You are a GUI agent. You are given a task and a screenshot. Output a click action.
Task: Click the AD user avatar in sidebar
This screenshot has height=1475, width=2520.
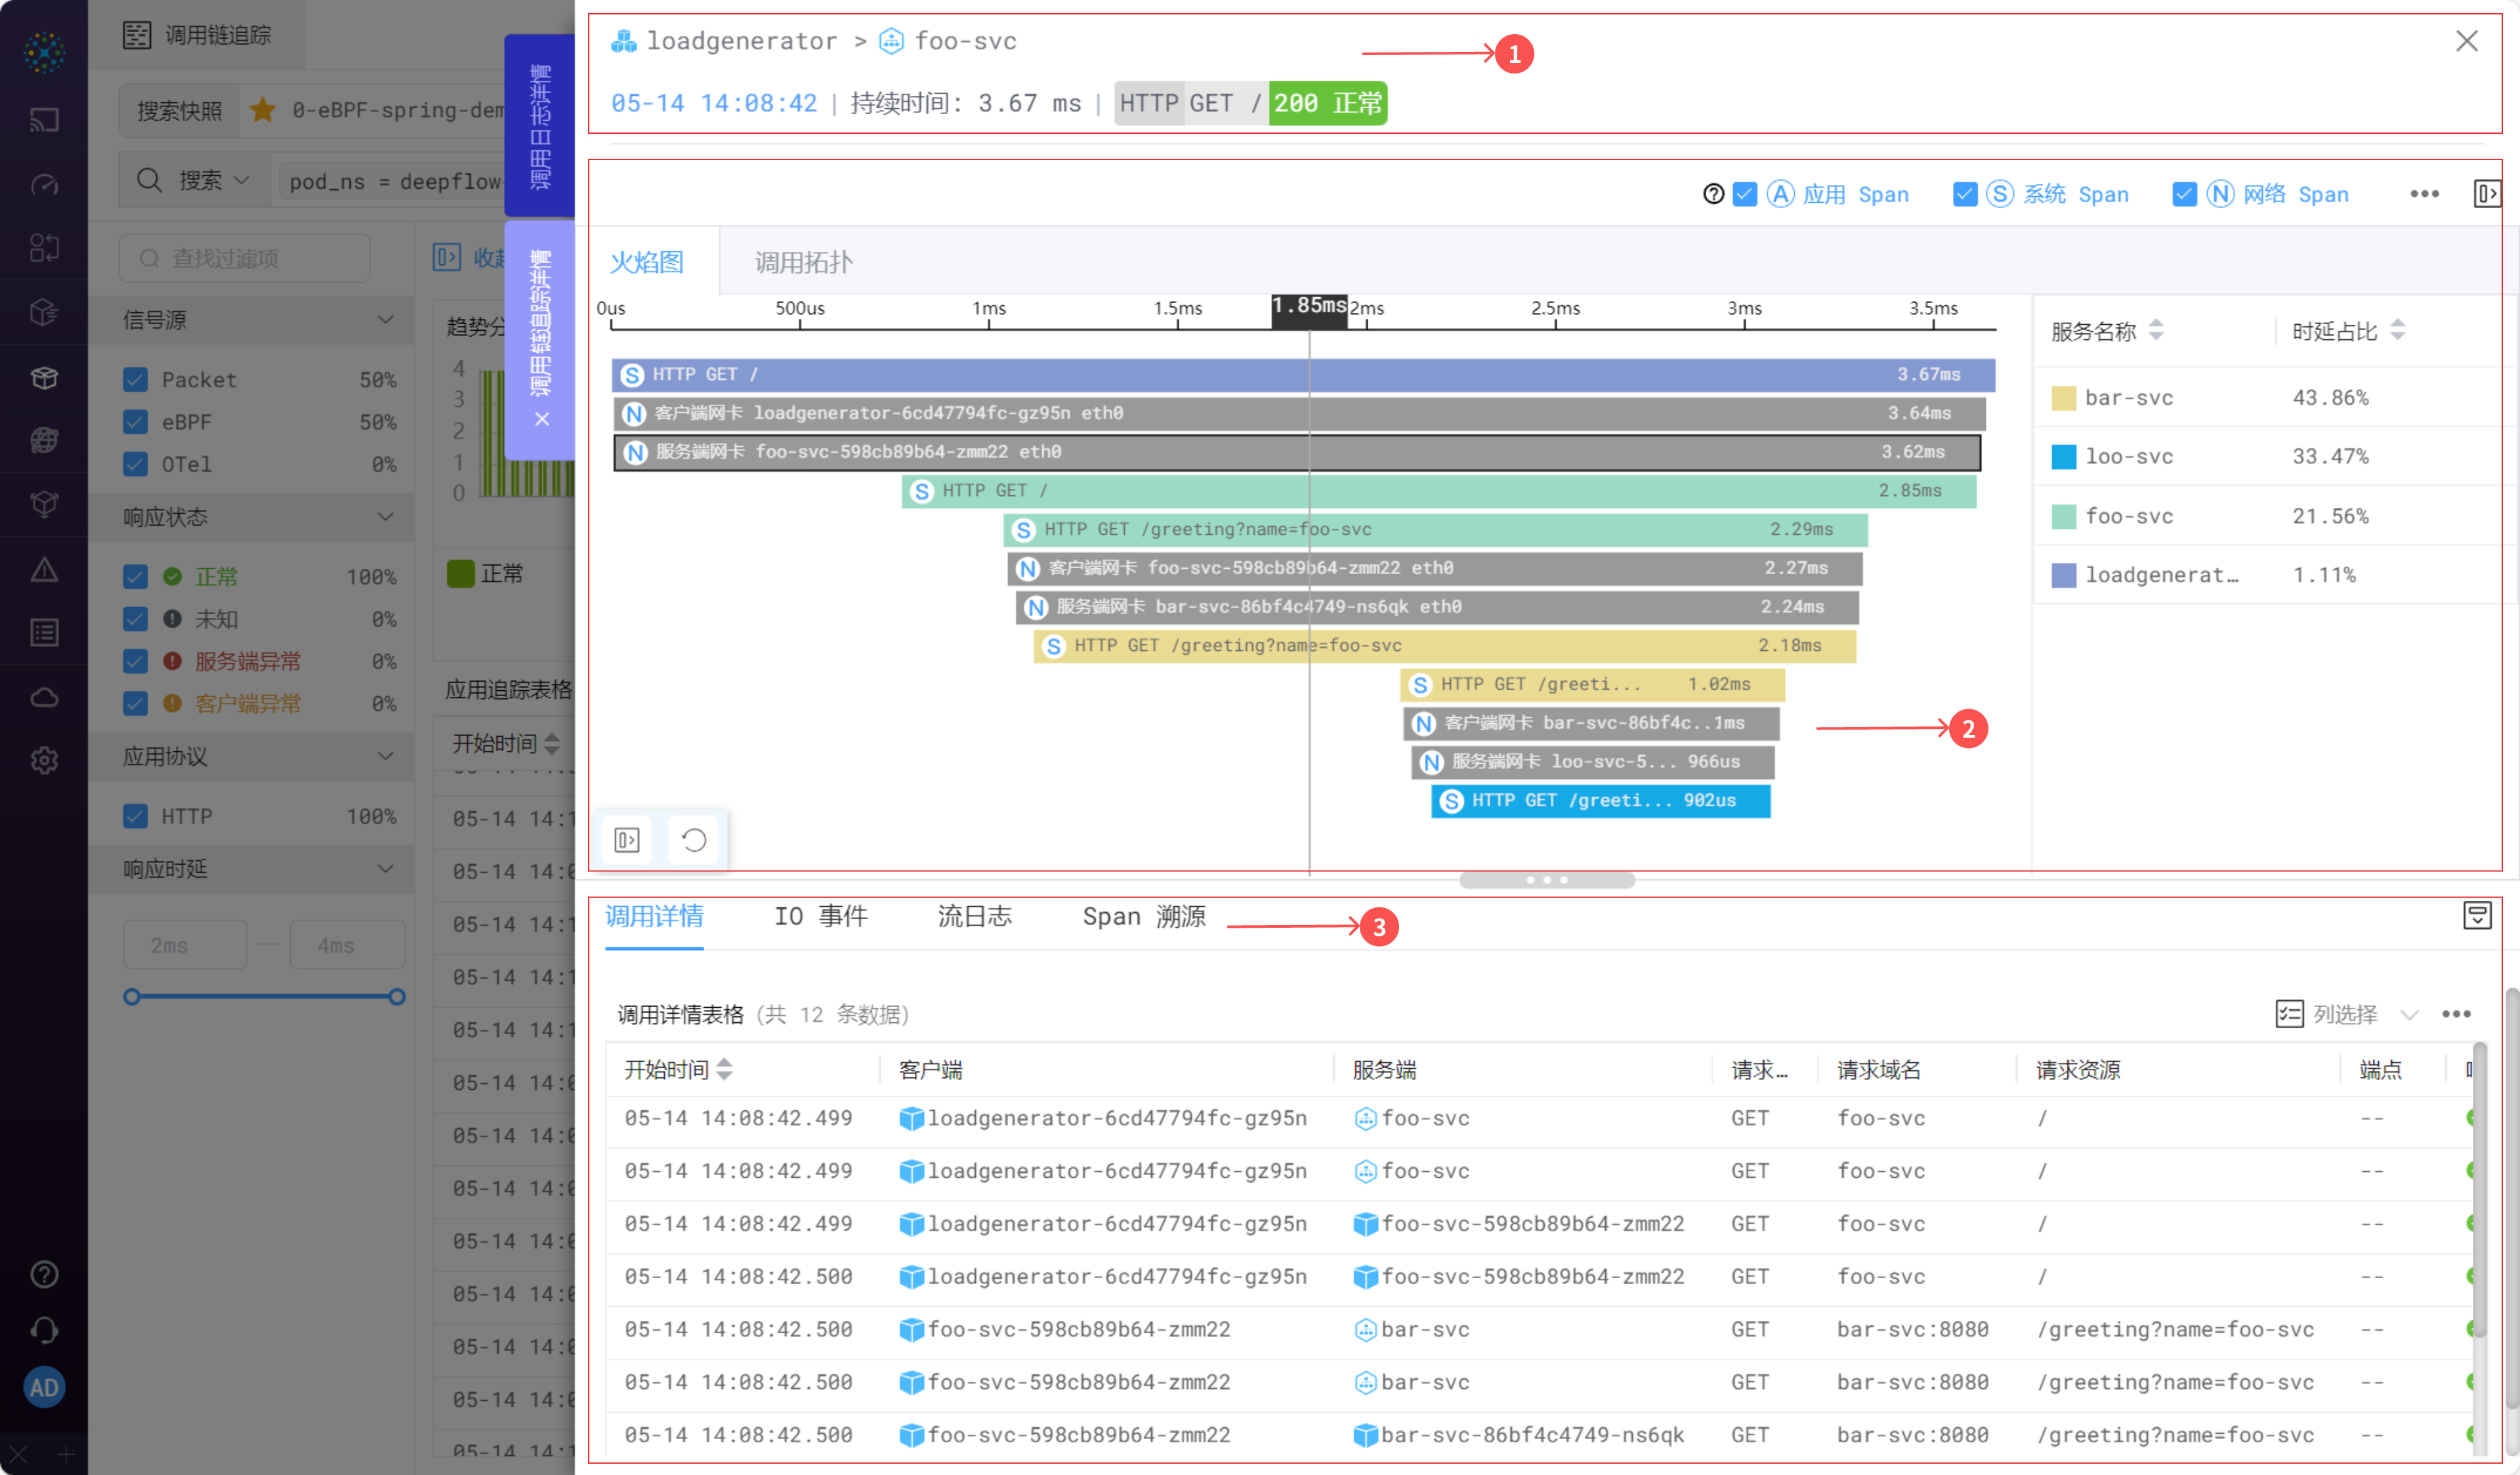coord(44,1387)
